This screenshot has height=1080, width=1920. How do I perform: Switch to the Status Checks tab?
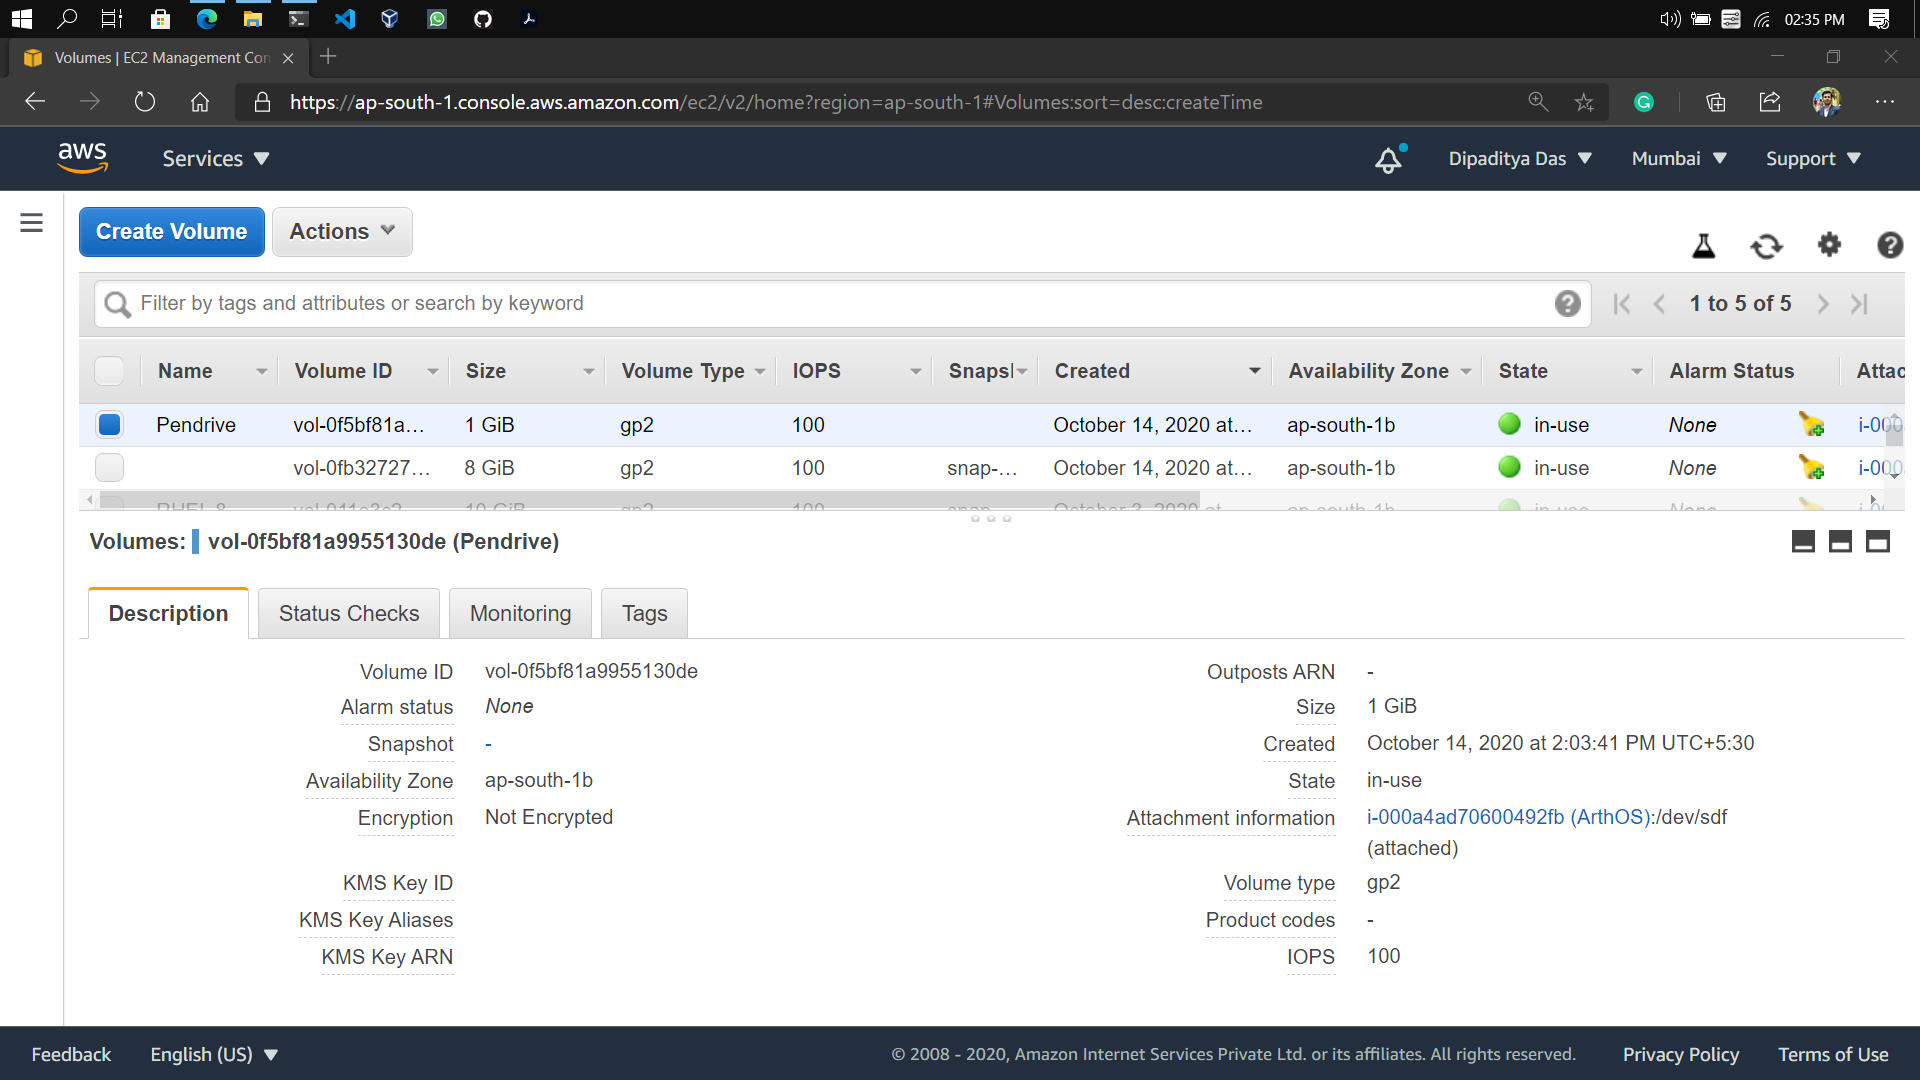(x=349, y=614)
